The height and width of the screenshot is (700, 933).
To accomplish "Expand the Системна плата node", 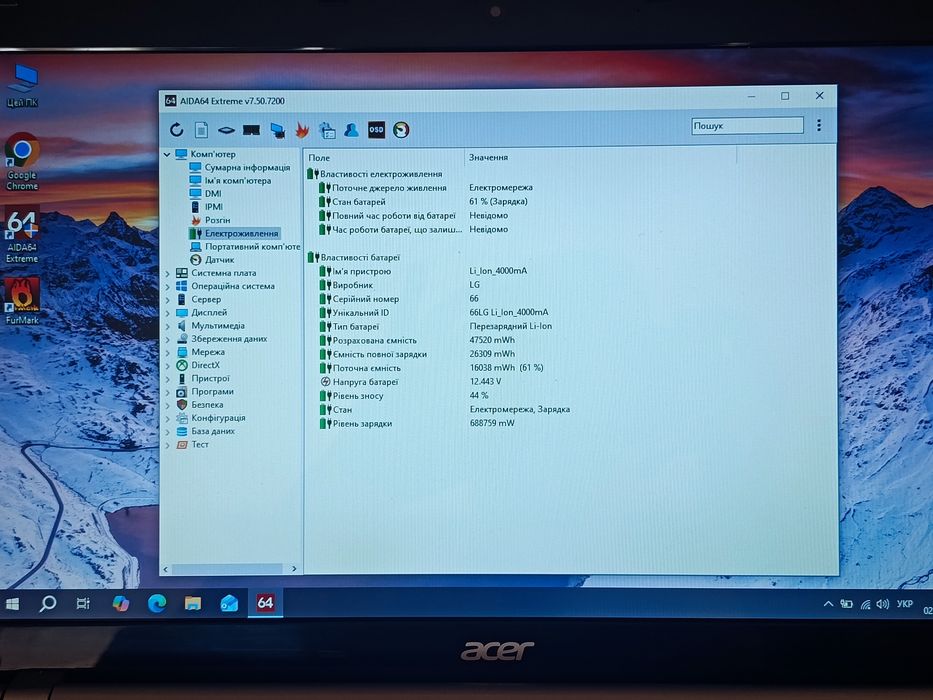I will (x=167, y=273).
